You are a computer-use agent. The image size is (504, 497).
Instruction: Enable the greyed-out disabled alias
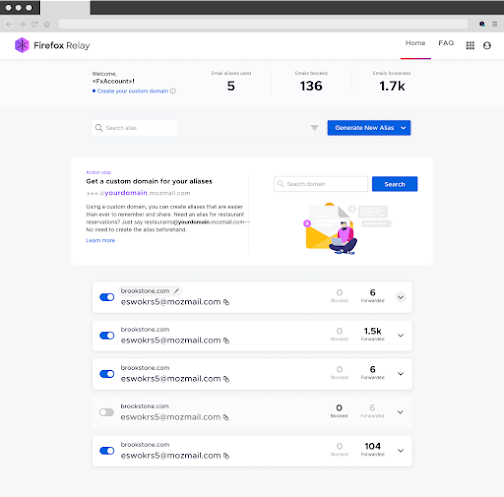pos(107,412)
